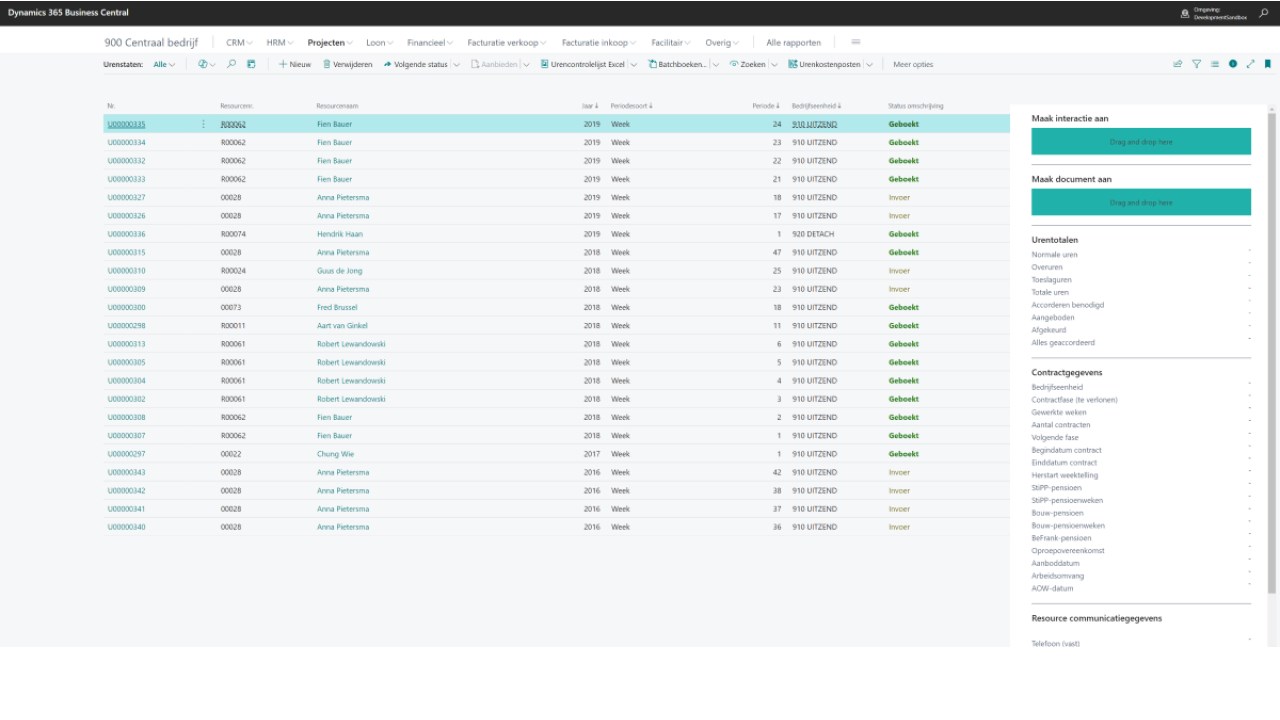Open the Financieel menu
This screenshot has height=720, width=1280.
430,43
